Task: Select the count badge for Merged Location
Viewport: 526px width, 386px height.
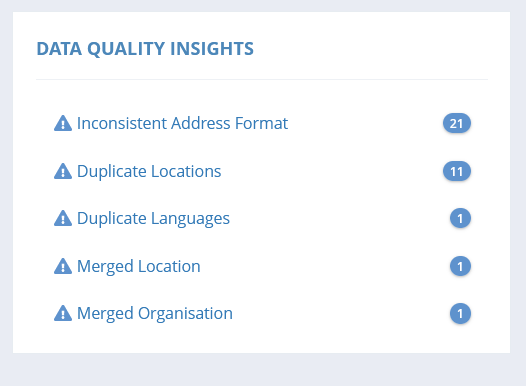Action: click(x=460, y=267)
